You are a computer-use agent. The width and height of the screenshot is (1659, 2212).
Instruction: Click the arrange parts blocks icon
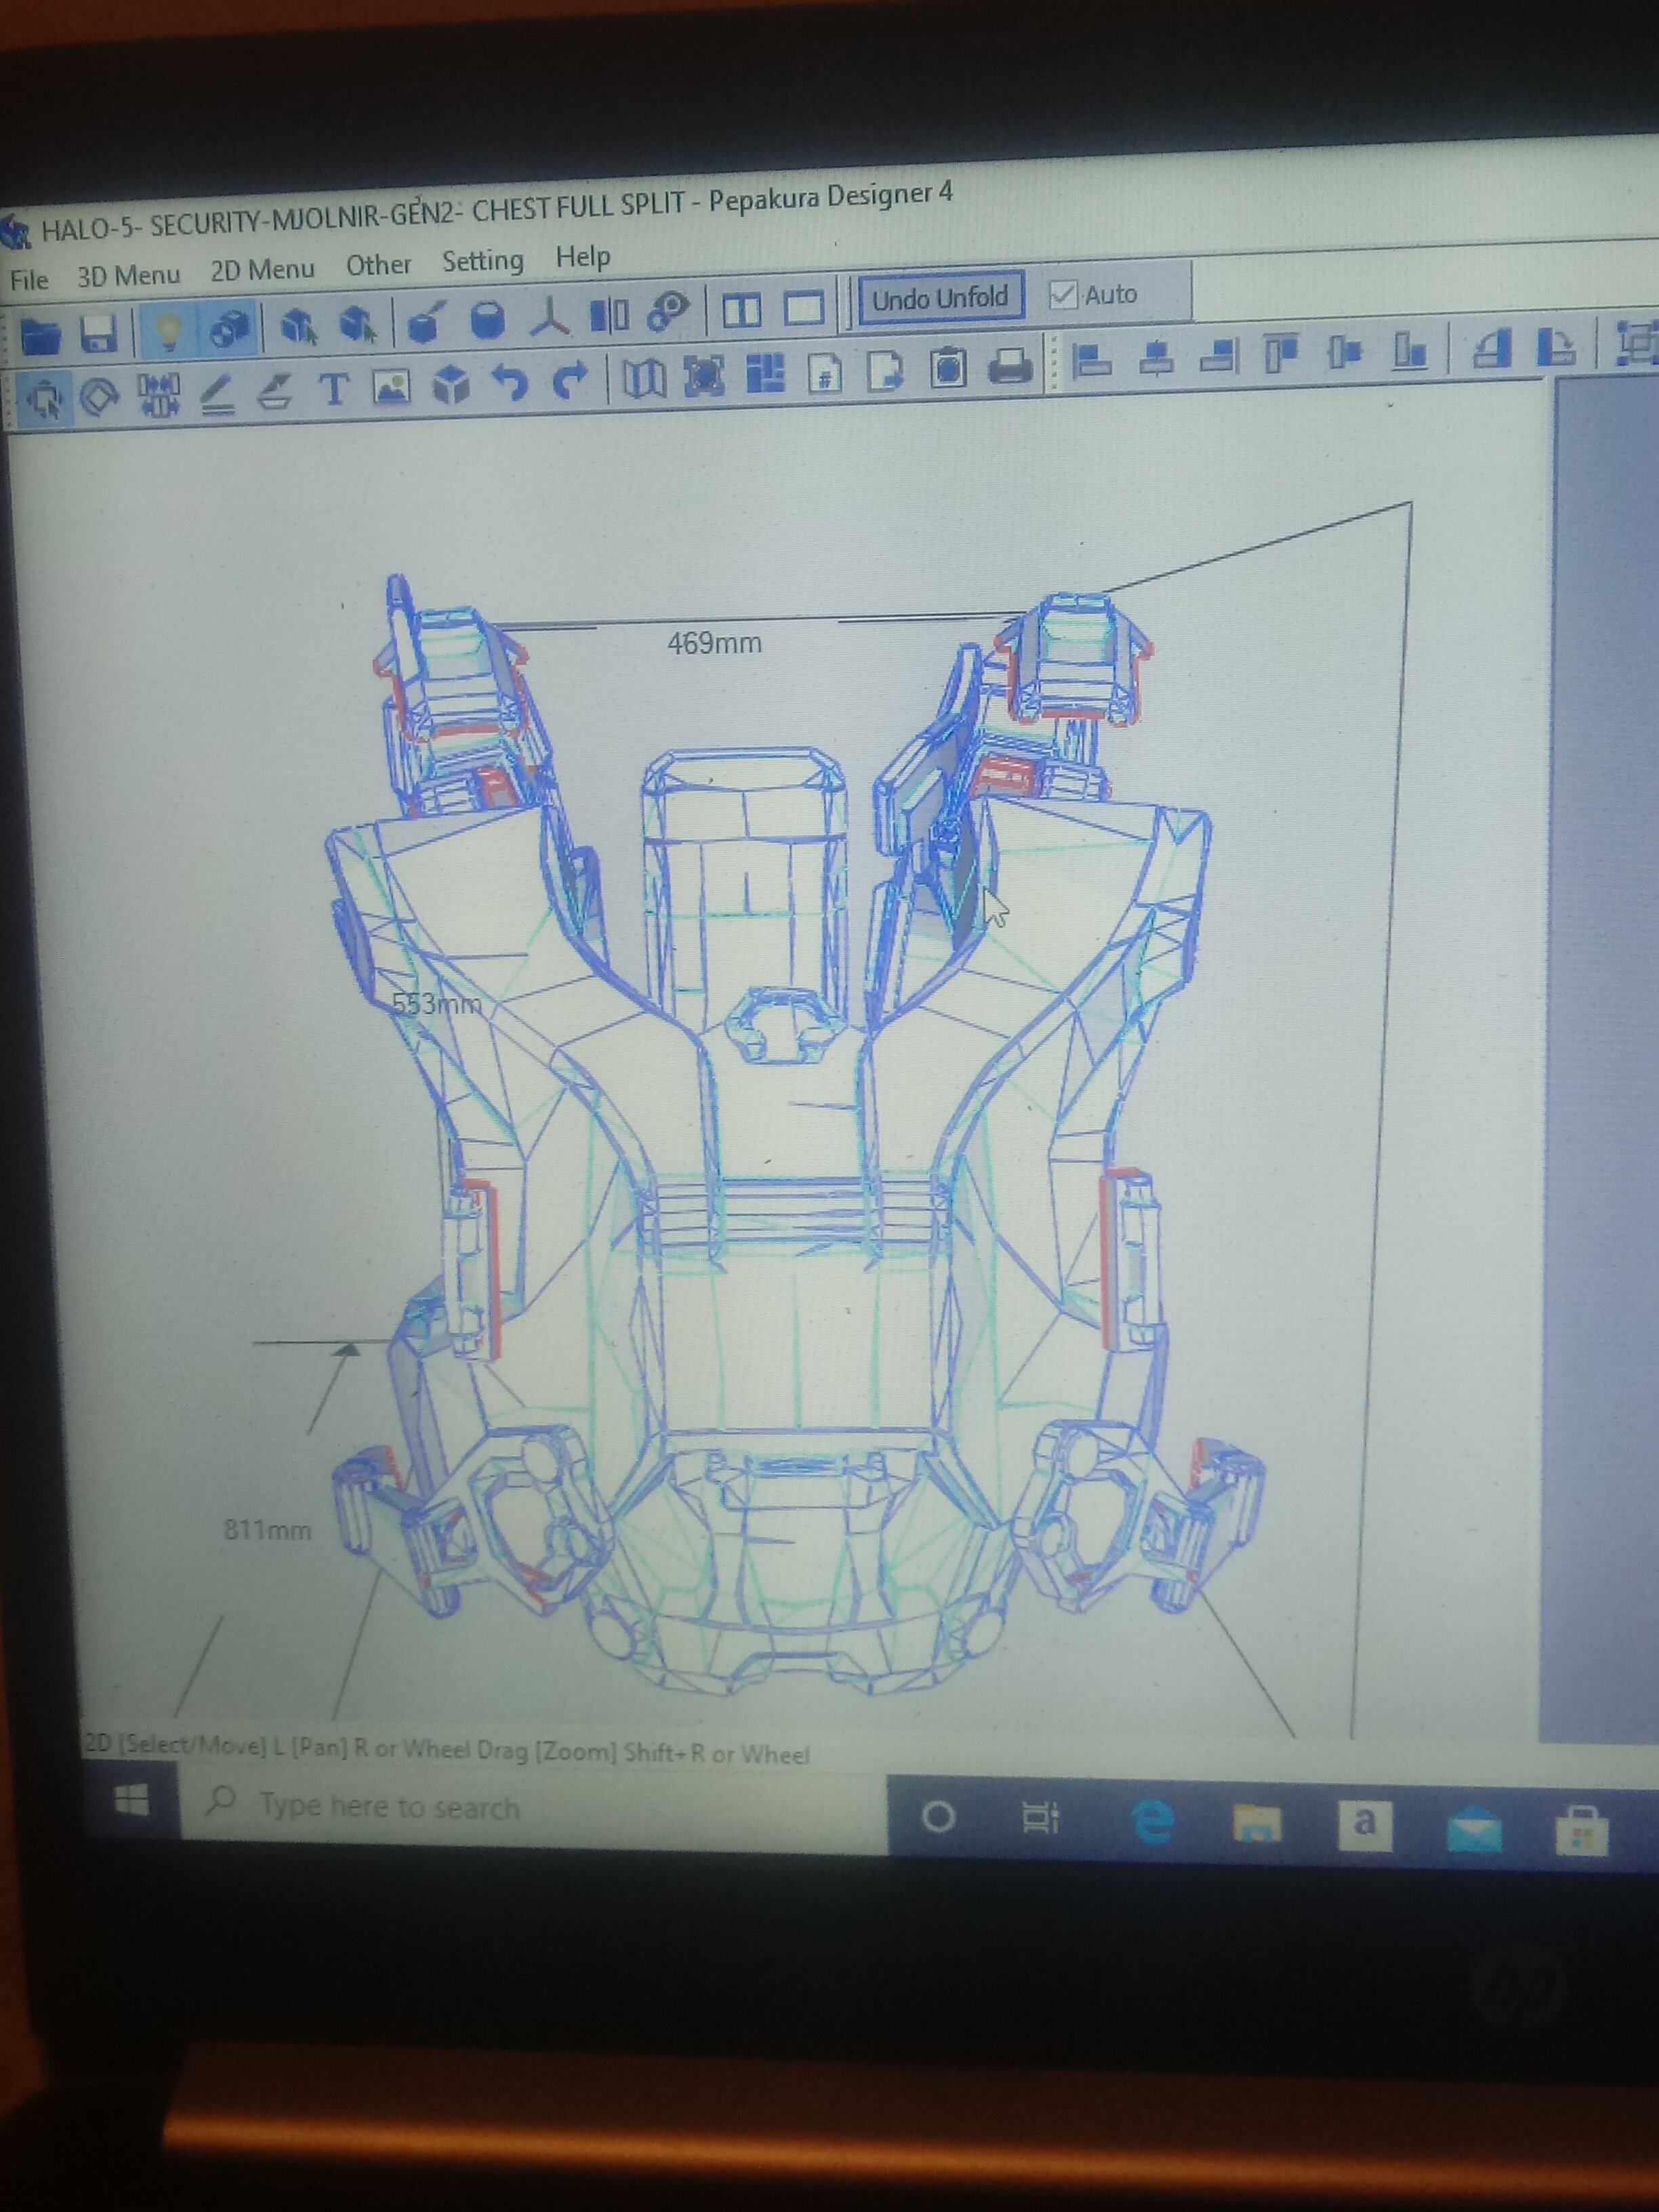pyautogui.click(x=765, y=374)
